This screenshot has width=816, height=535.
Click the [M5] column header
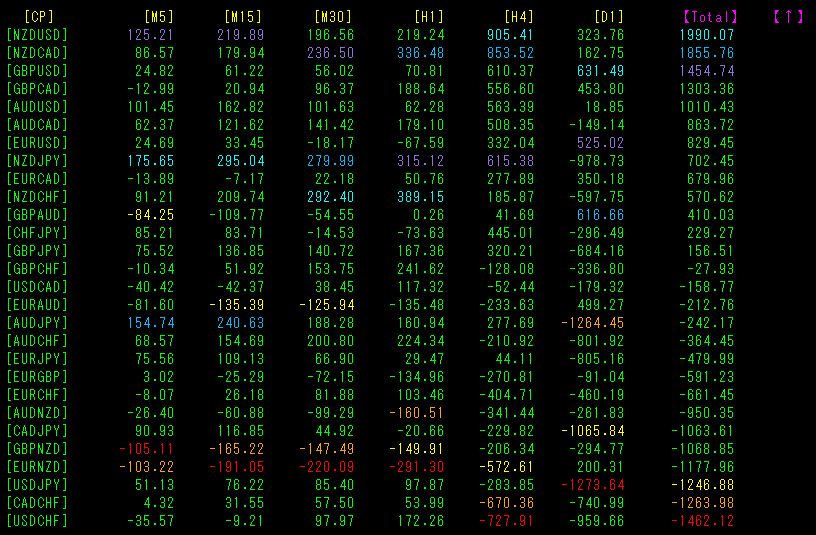click(x=159, y=17)
